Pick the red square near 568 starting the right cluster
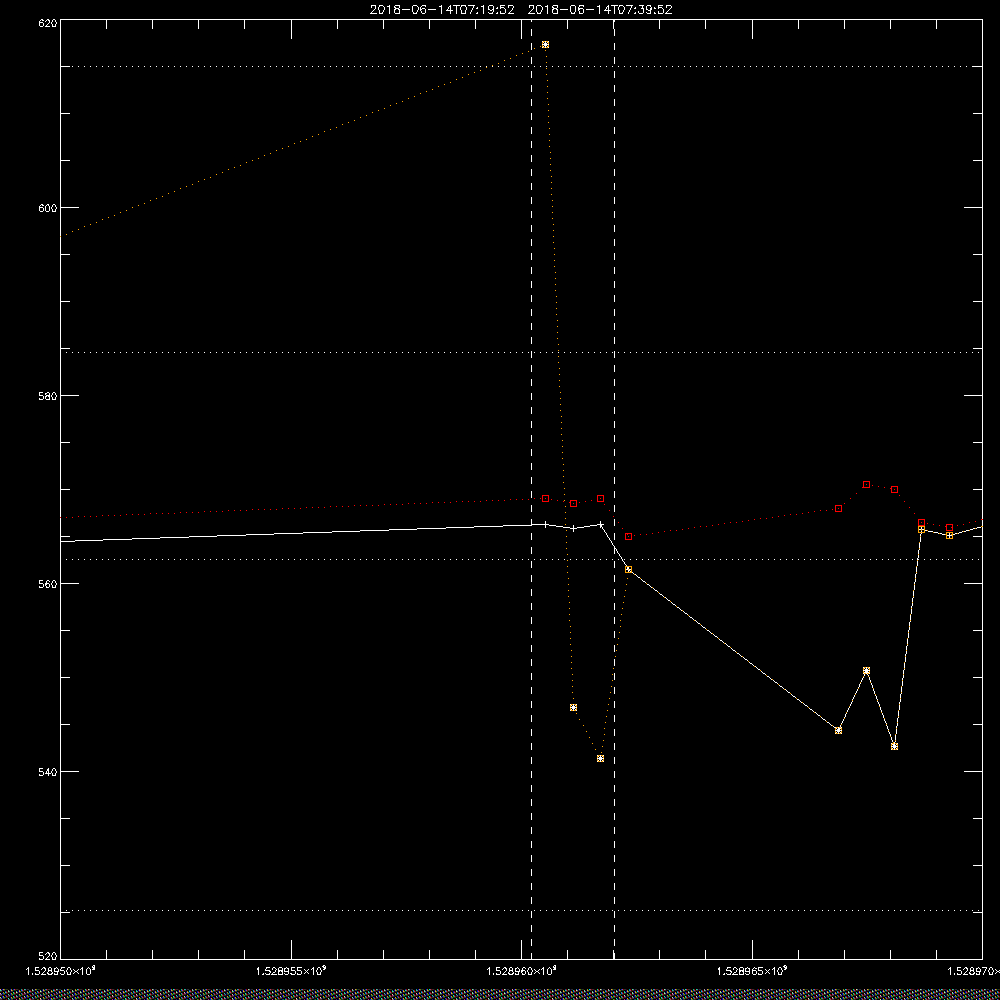 coord(838,509)
